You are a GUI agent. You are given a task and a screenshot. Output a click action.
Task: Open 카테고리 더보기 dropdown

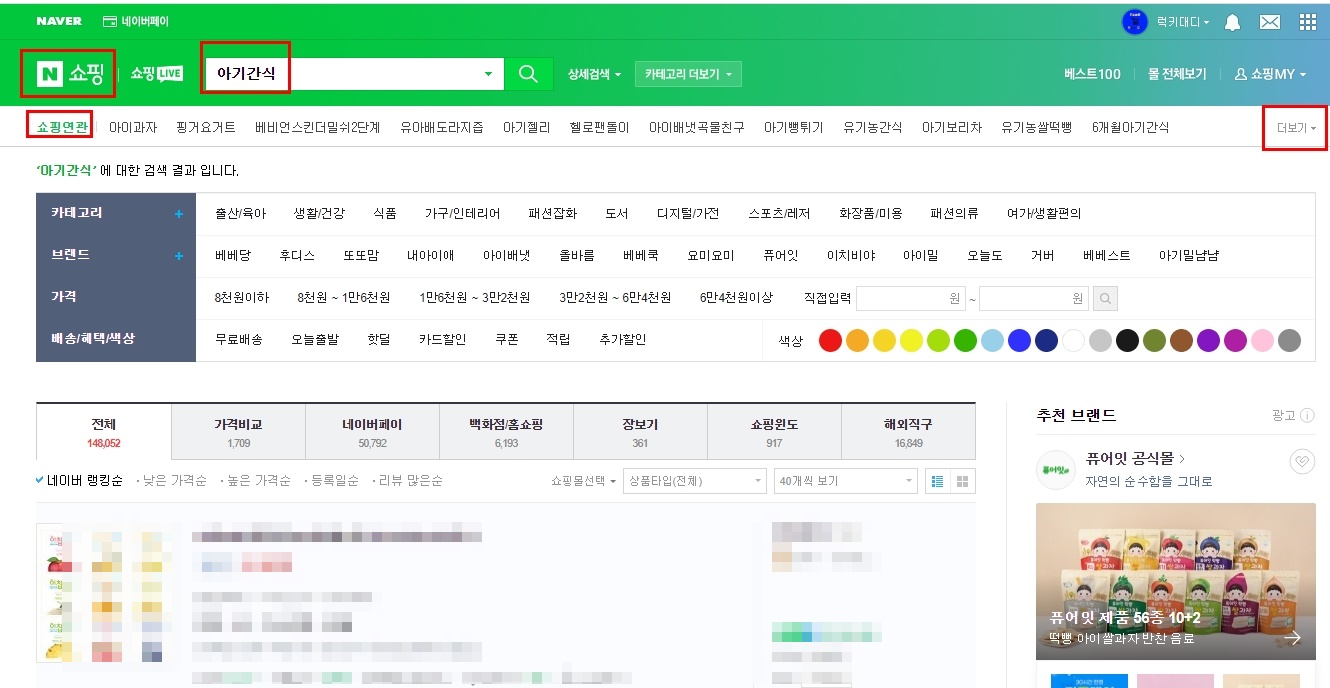click(x=688, y=74)
